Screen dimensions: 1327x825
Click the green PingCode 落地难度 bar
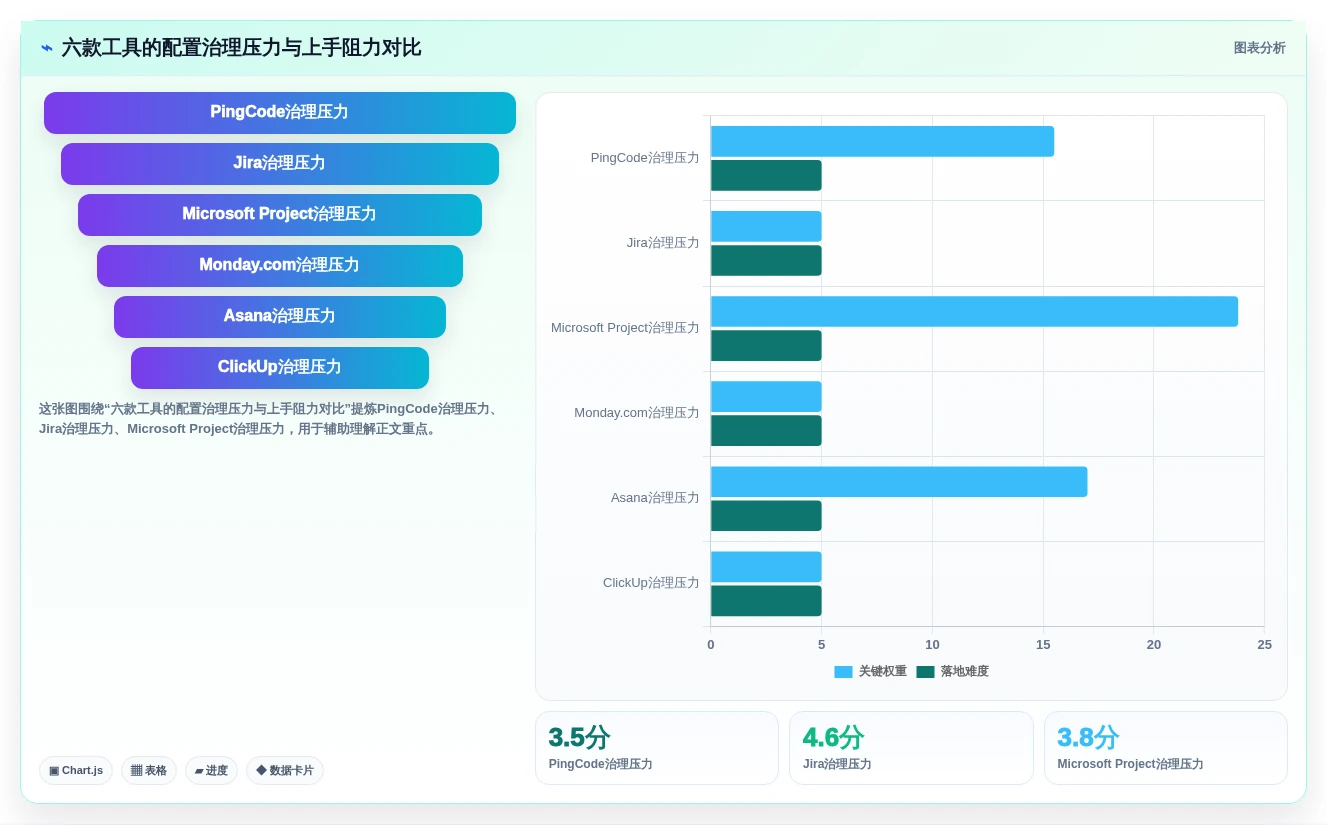click(766, 176)
